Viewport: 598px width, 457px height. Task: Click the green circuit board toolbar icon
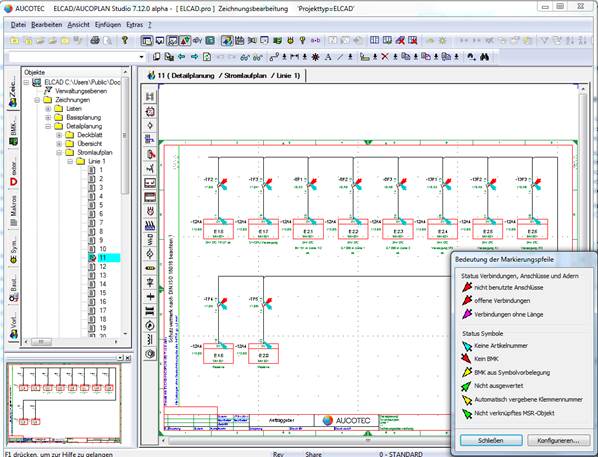pyautogui.click(x=278, y=40)
